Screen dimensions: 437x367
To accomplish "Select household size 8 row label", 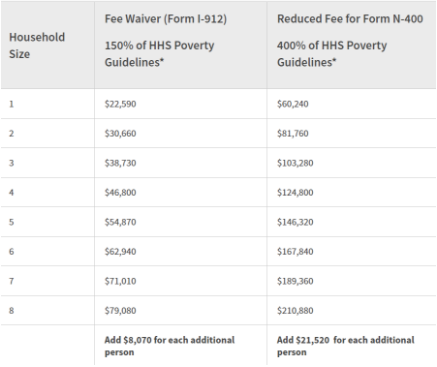I will 11,311.
